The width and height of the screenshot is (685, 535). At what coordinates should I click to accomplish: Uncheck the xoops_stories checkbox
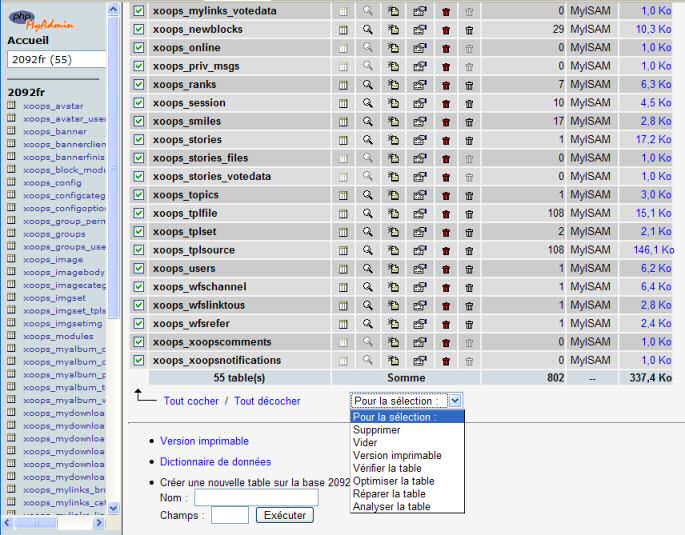138,139
